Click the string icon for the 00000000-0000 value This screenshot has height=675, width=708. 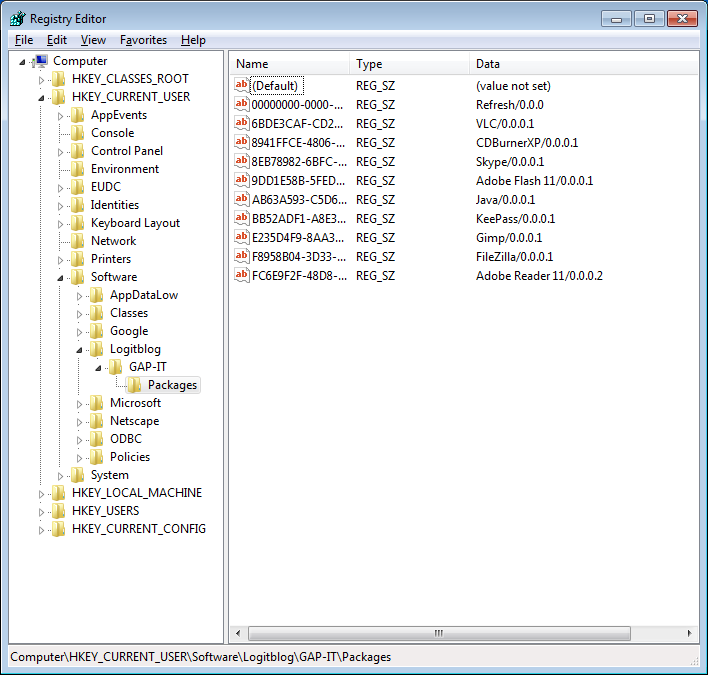tap(242, 104)
